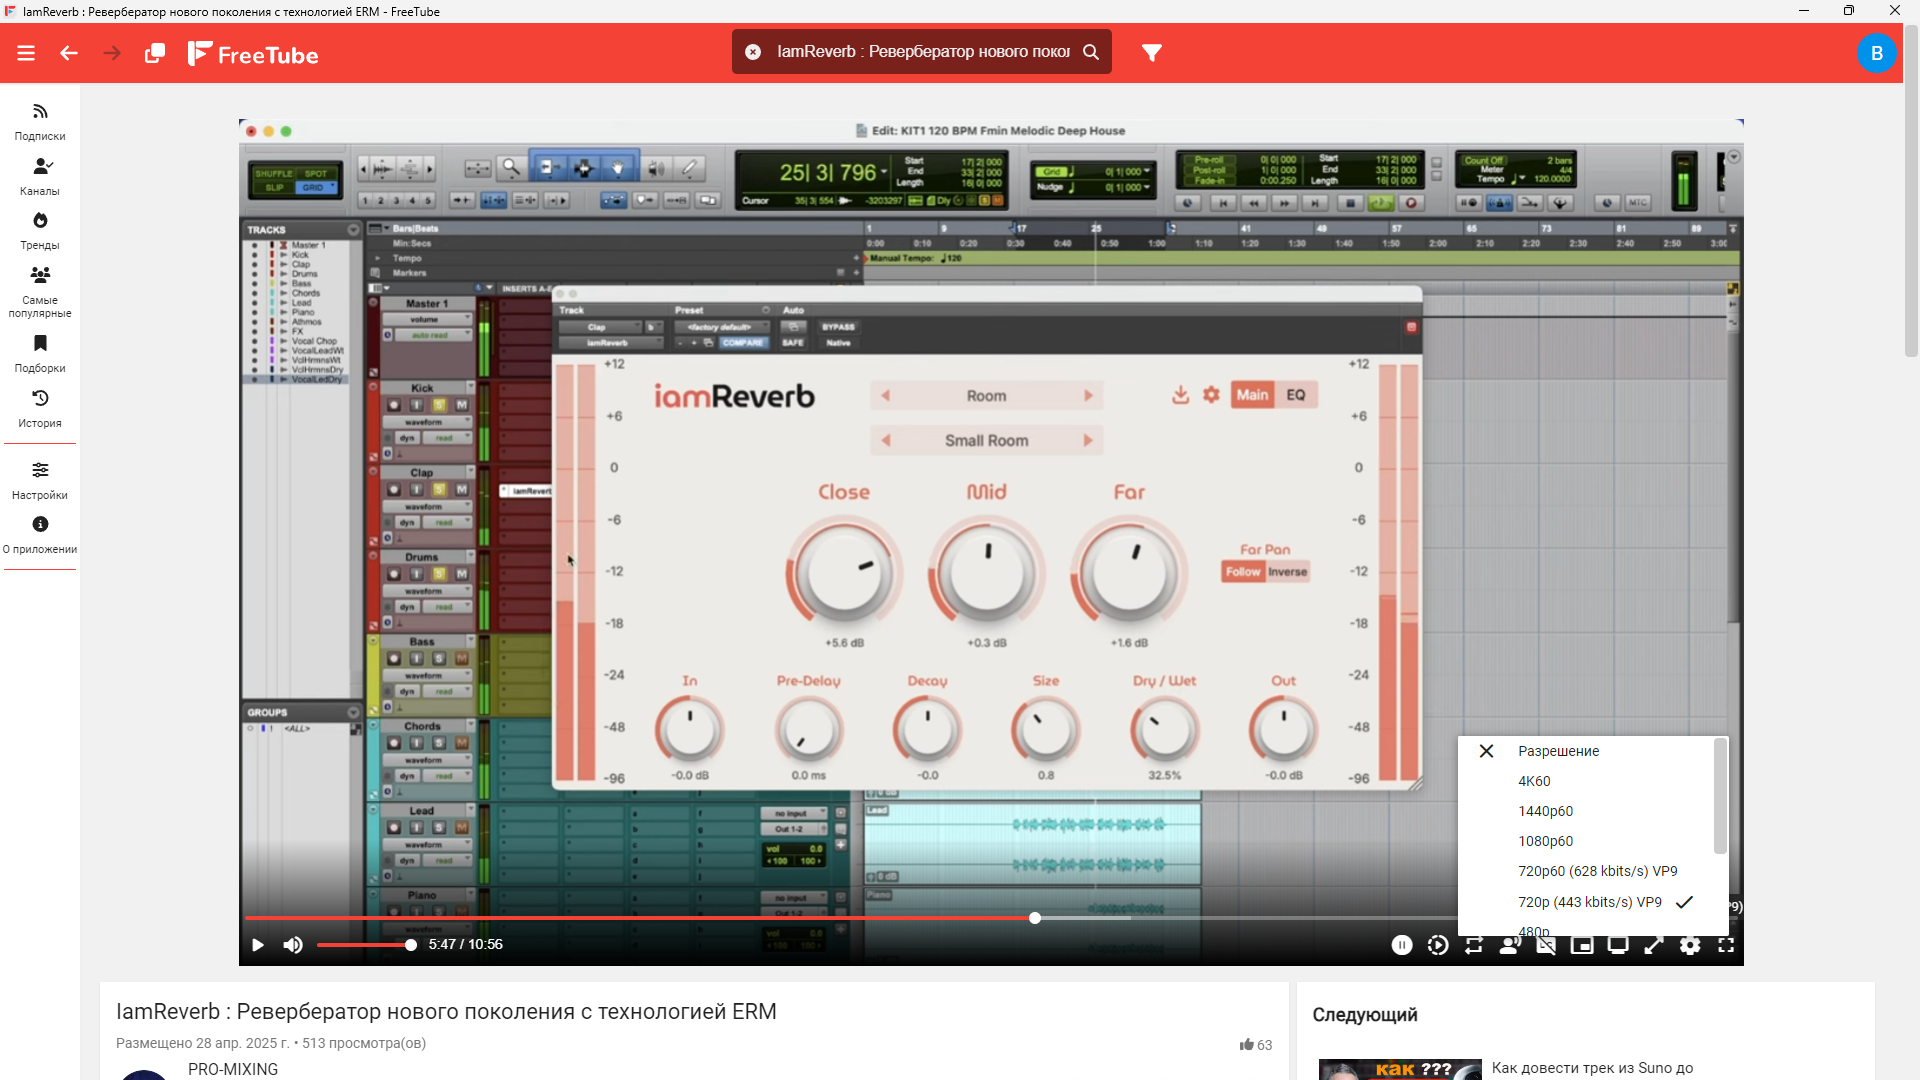Toggle the captions button in the player
The height and width of the screenshot is (1080, 1920).
coord(1546,945)
